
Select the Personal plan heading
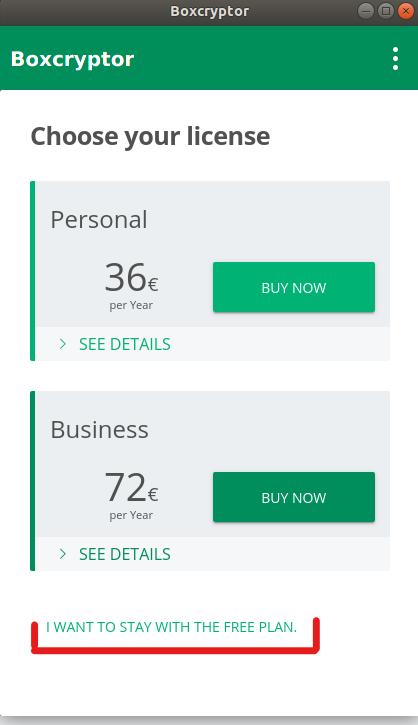[x=98, y=219]
